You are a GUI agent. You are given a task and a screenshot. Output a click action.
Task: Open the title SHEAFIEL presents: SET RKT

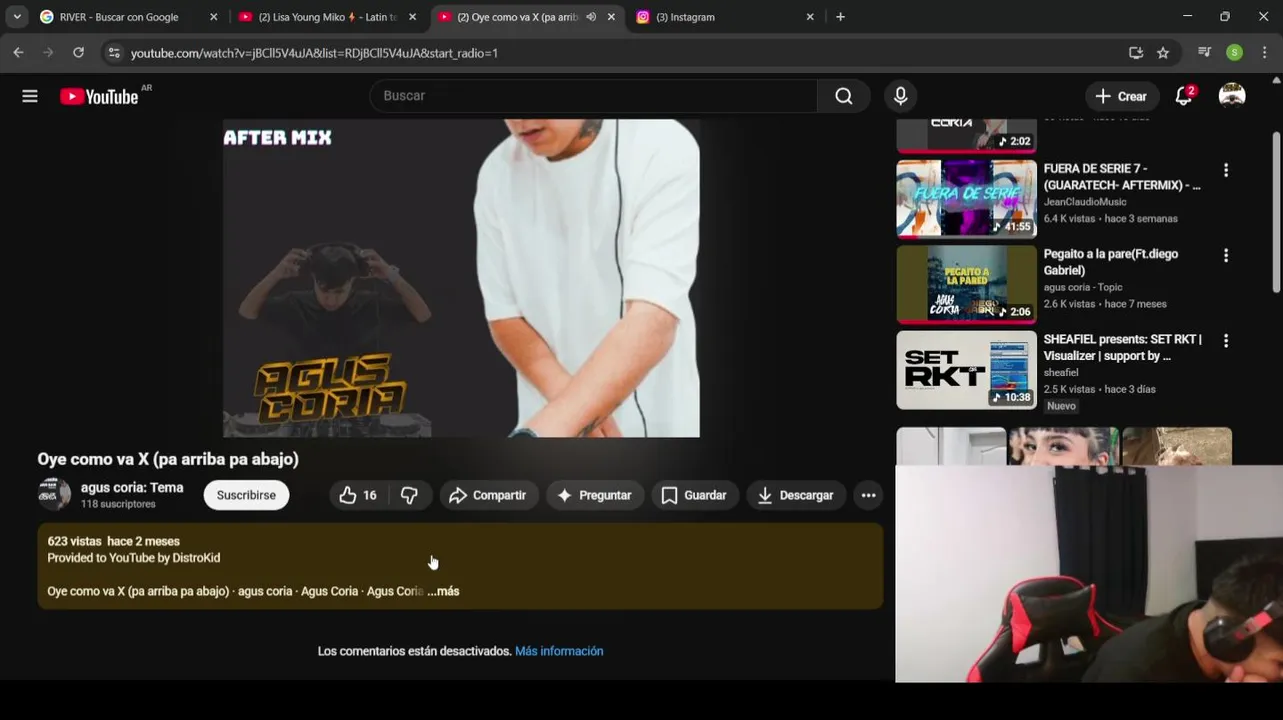pos(1122,347)
